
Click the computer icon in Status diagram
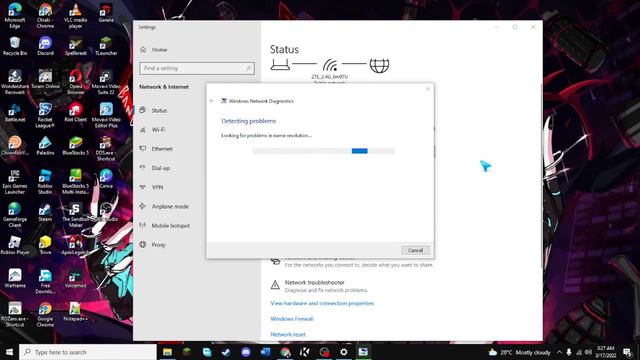coord(280,65)
